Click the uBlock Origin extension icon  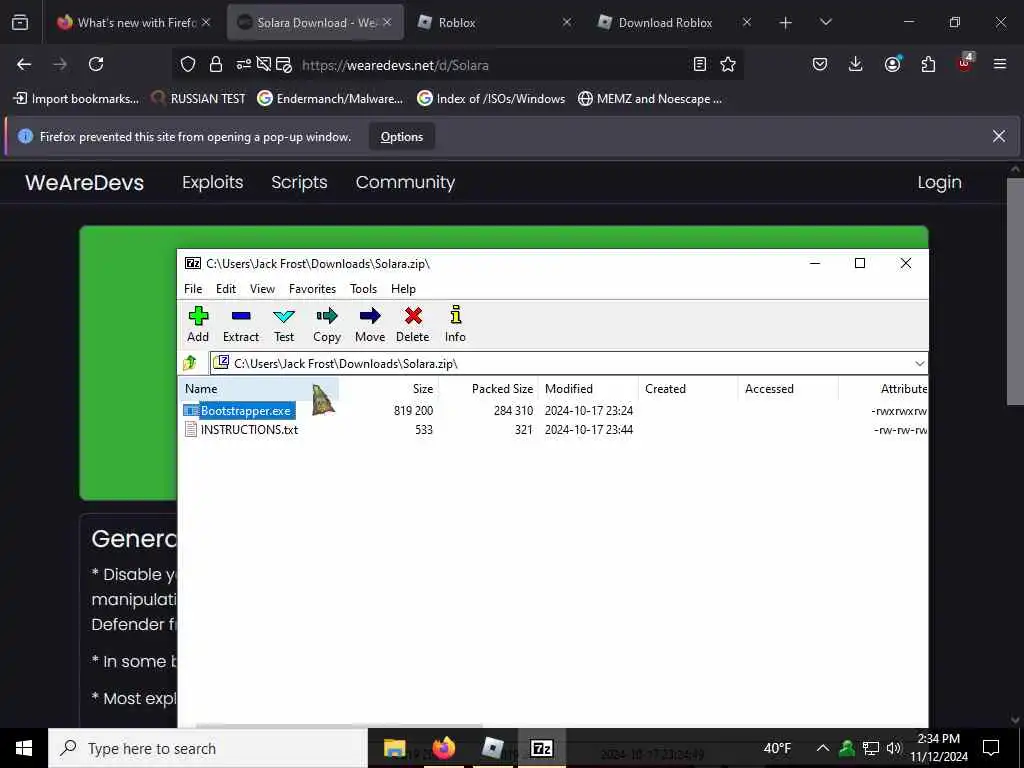tap(965, 63)
